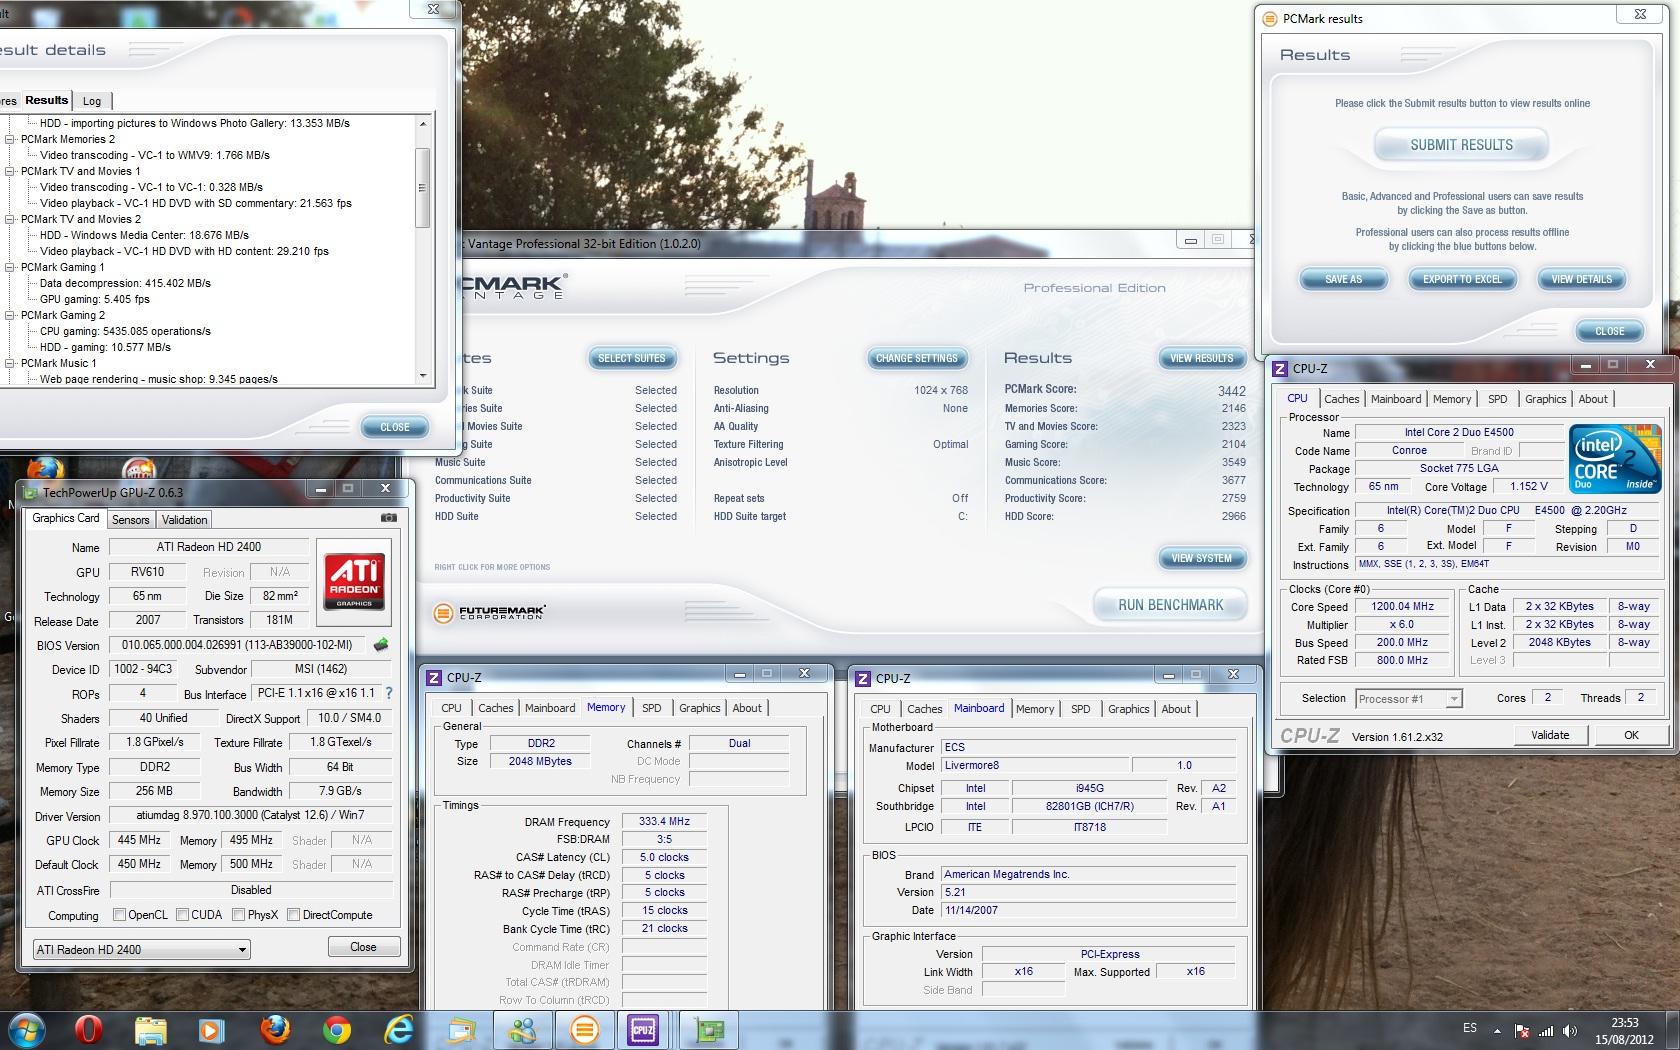Open the Windows Live Mail taskbar icon
The height and width of the screenshot is (1050, 1680).
[x=461, y=1029]
